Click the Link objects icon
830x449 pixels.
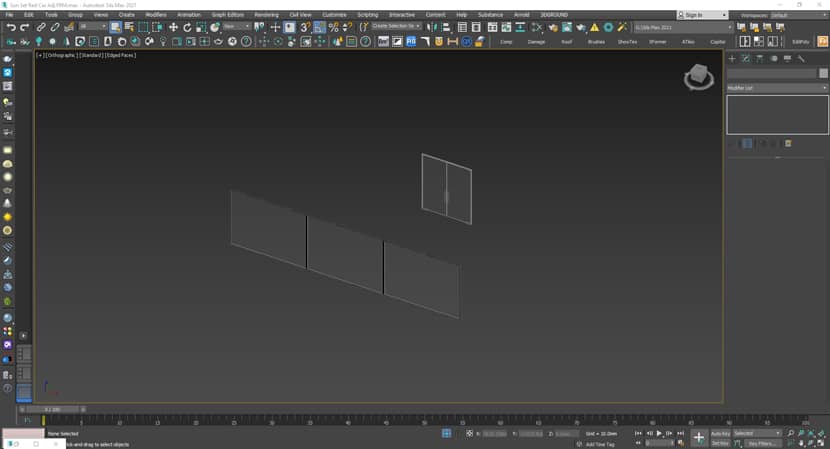41,27
